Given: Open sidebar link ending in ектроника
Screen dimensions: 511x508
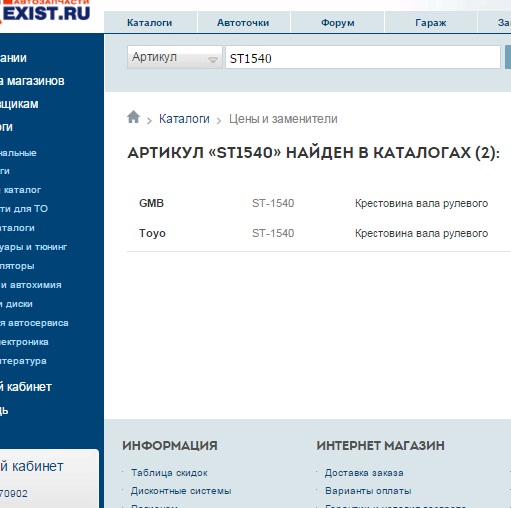Looking at the screenshot, I should tap(24, 342).
